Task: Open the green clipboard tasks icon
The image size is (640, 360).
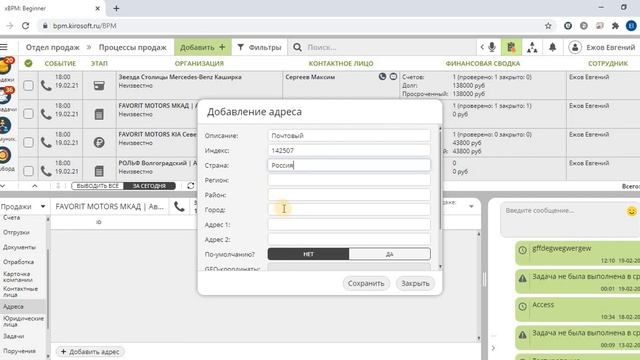Action: [x=511, y=47]
